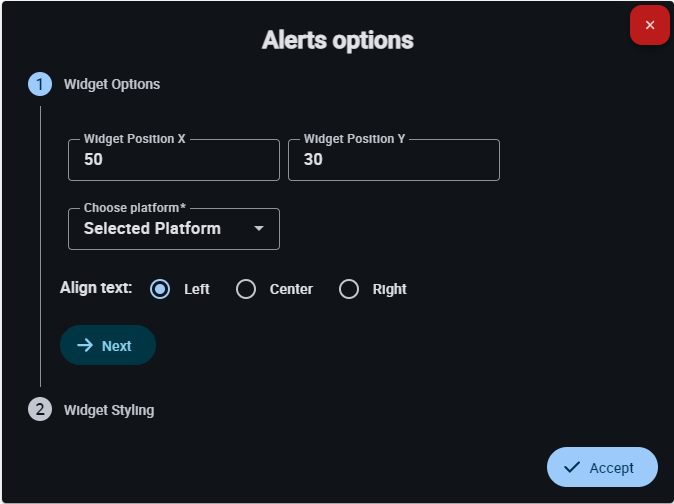Click the step 1 number circle
Image resolution: width=674 pixels, height=504 pixels.
pyautogui.click(x=40, y=84)
